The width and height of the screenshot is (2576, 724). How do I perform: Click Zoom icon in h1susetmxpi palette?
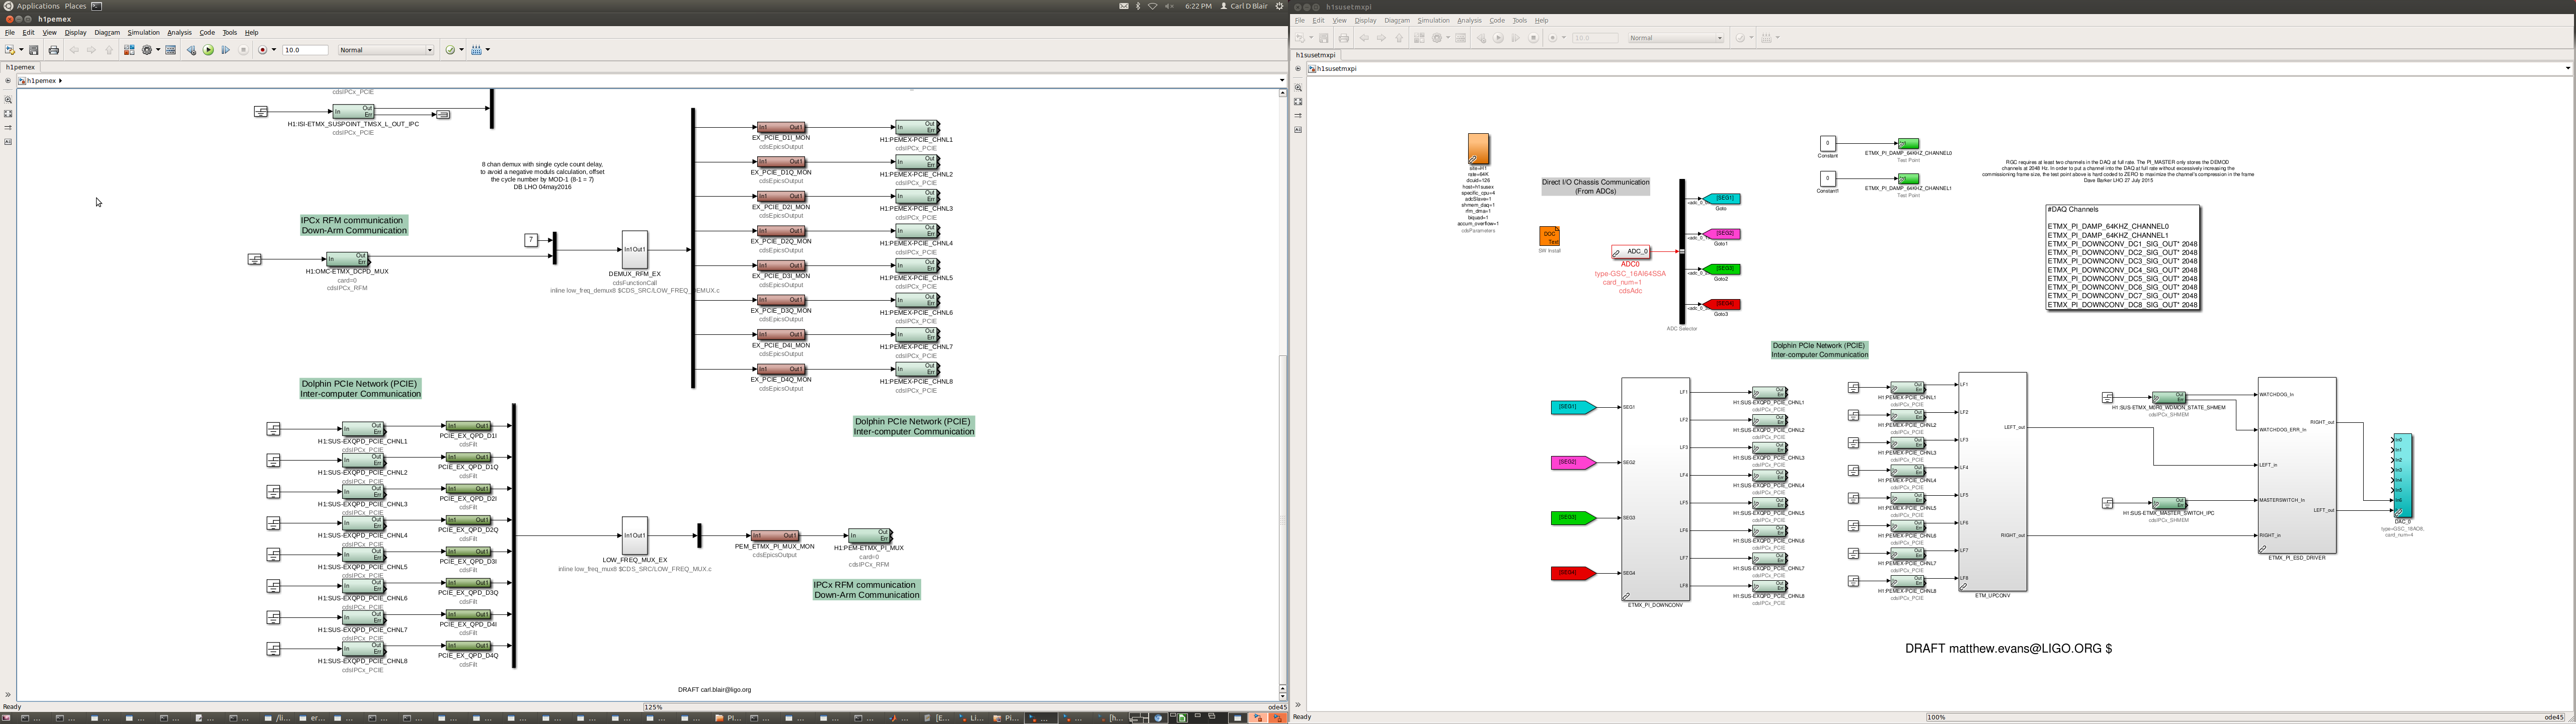[x=1298, y=88]
